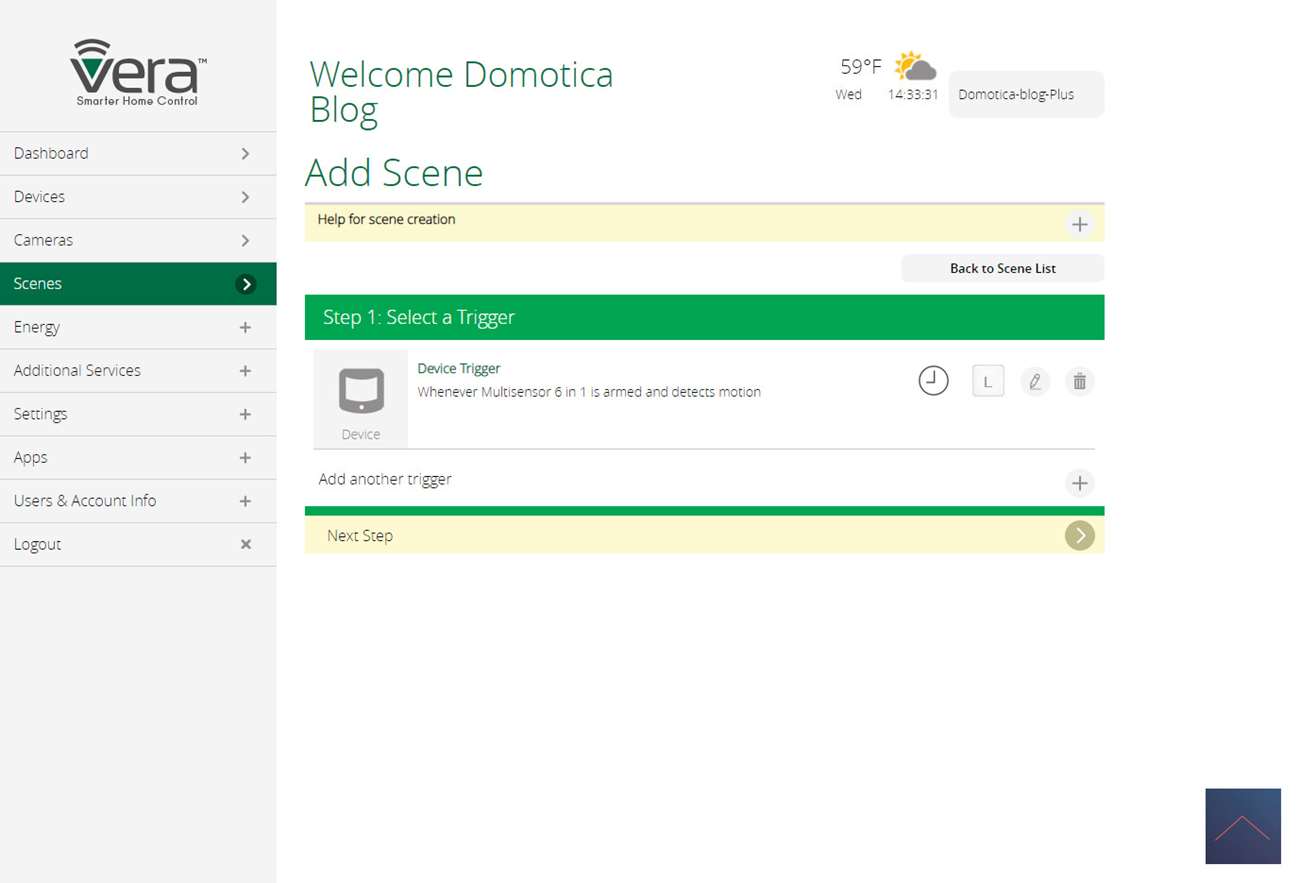
Task: Expand the Settings menu section
Action: [x=245, y=414]
